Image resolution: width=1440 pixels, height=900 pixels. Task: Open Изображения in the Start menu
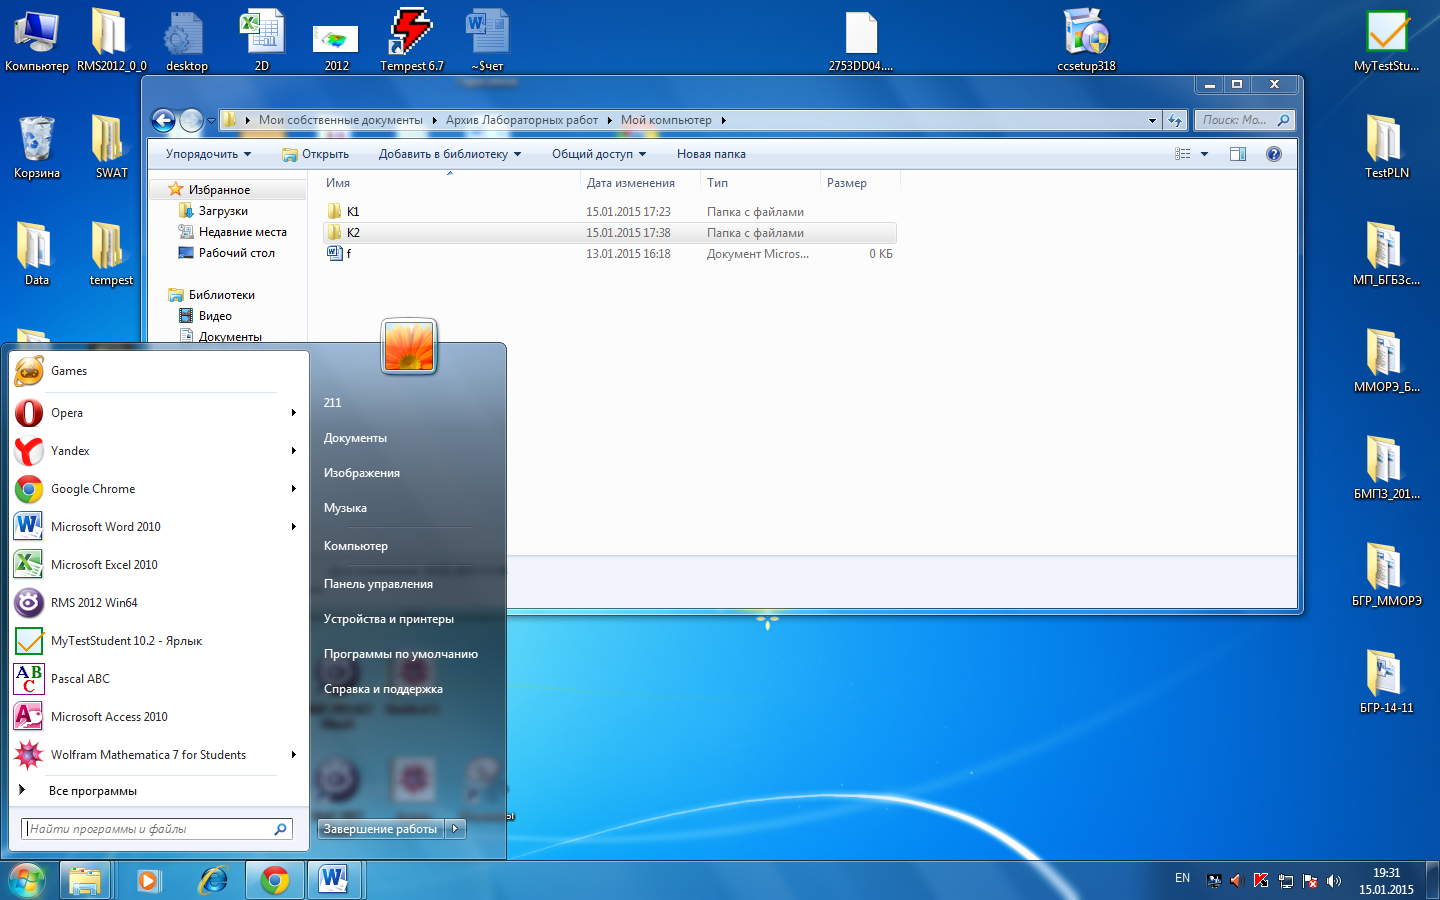[x=361, y=473]
